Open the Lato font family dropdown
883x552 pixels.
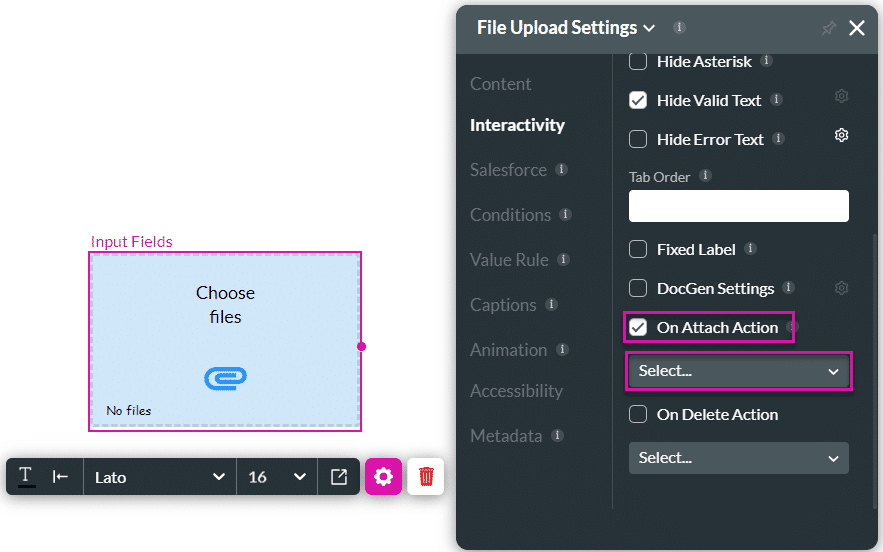coord(160,477)
